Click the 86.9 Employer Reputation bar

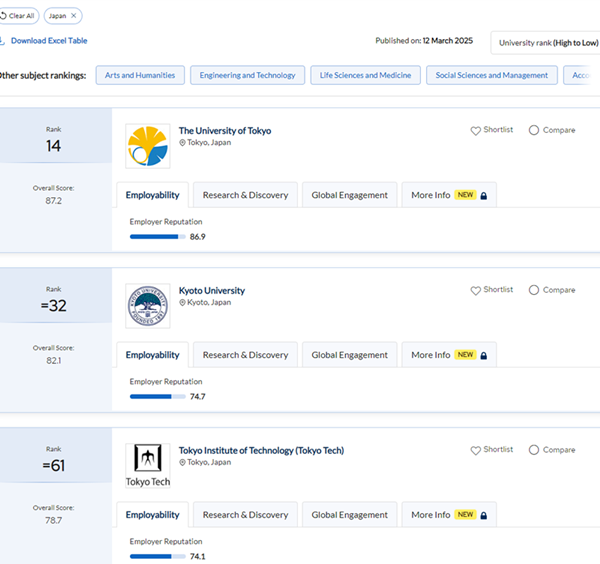coord(158,237)
